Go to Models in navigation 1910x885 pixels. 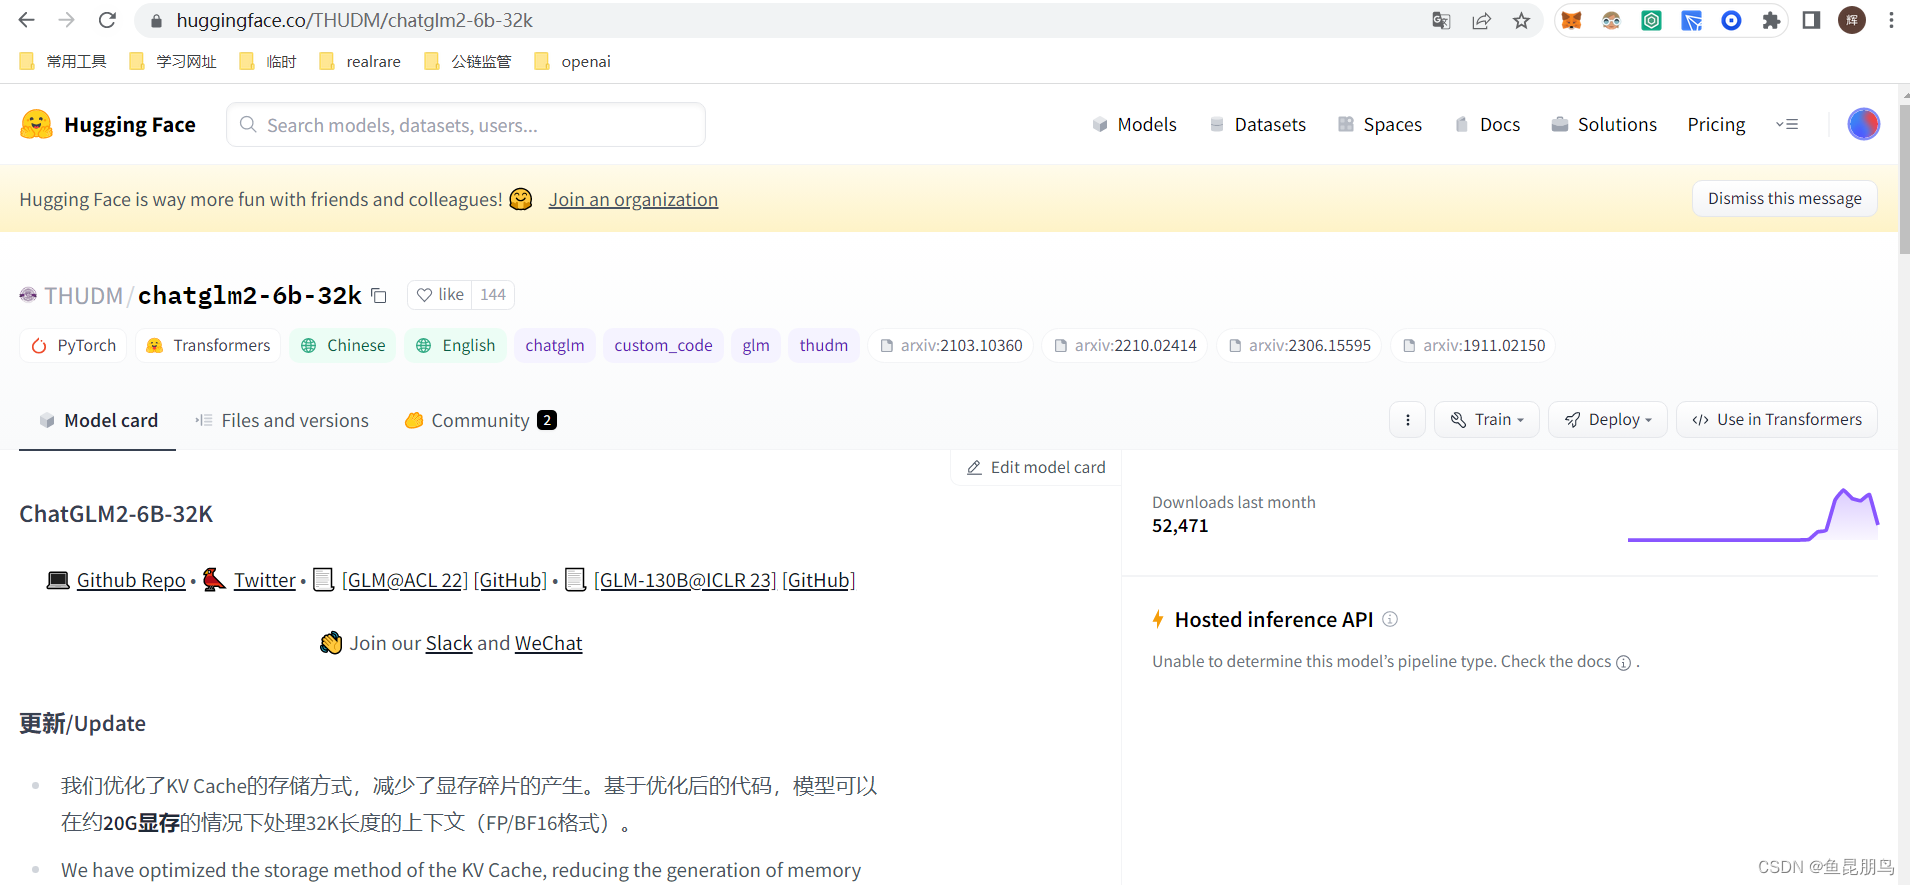click(1134, 124)
